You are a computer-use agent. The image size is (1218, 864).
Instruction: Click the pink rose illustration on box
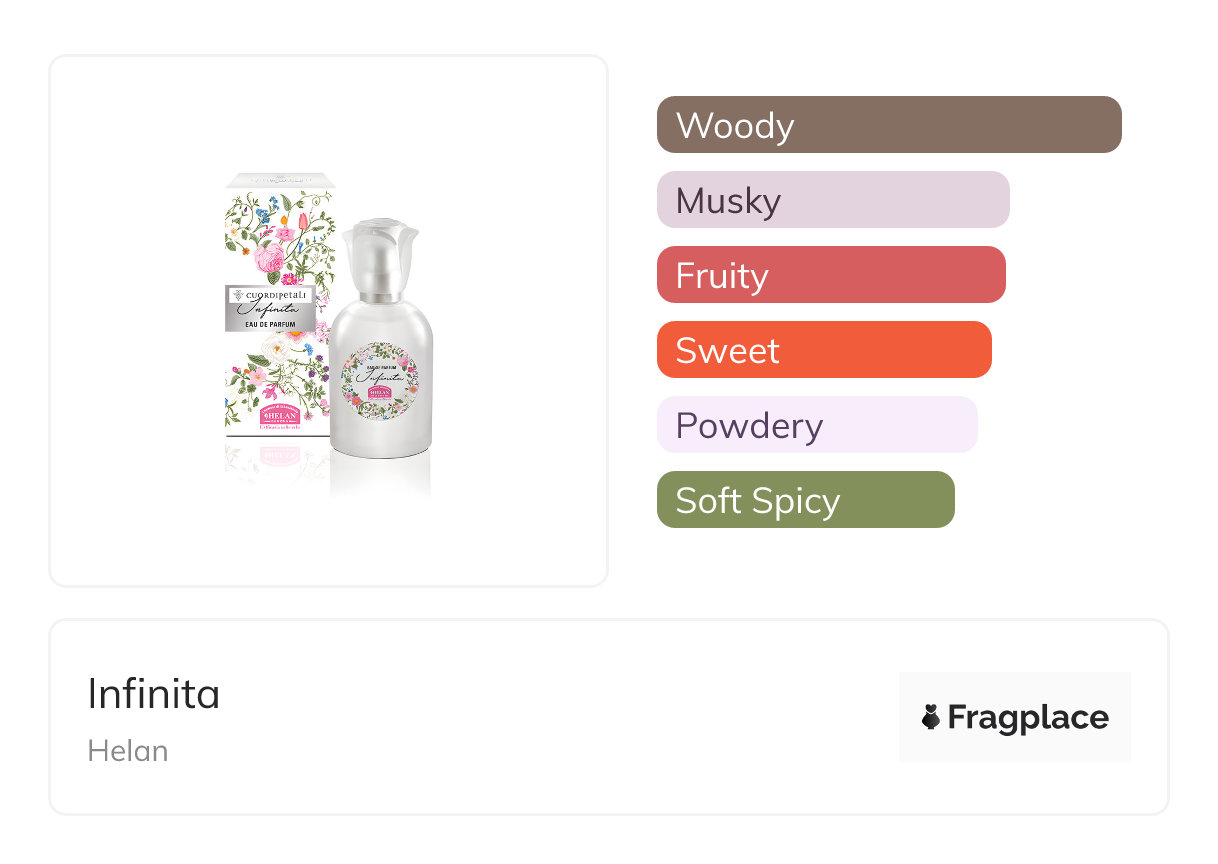click(270, 260)
